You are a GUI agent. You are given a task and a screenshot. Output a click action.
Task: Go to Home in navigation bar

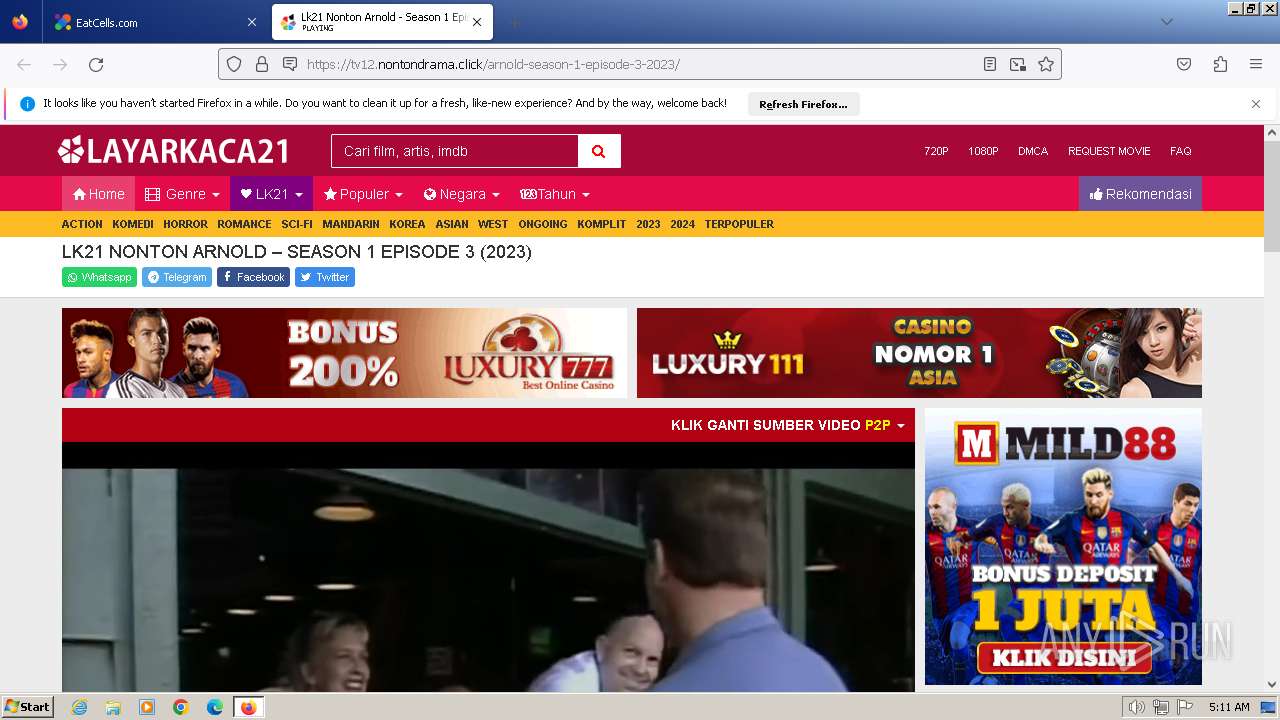tap(98, 194)
